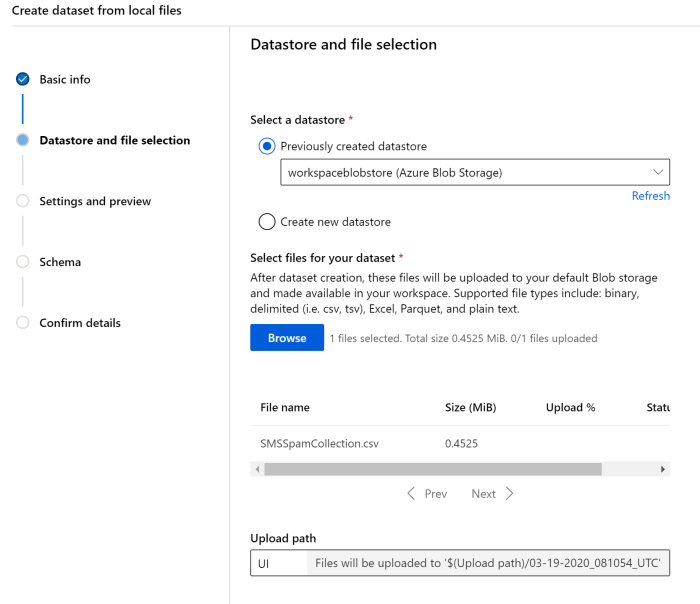Open the Basic info step

65,80
